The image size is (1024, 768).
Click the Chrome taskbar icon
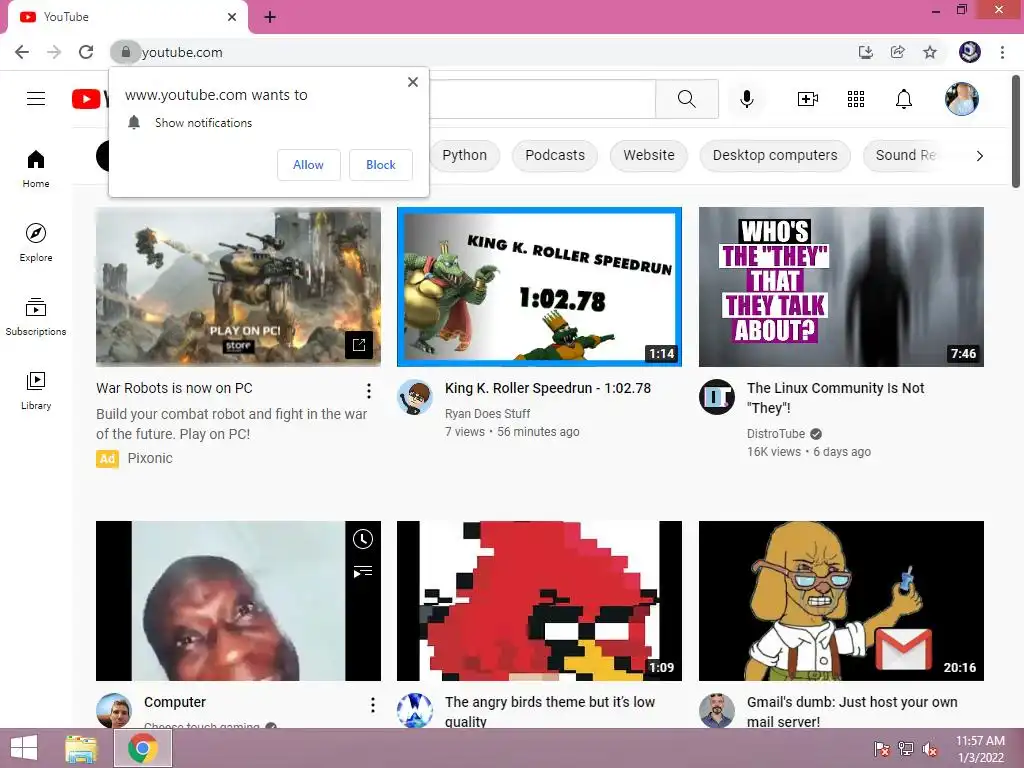coord(143,748)
